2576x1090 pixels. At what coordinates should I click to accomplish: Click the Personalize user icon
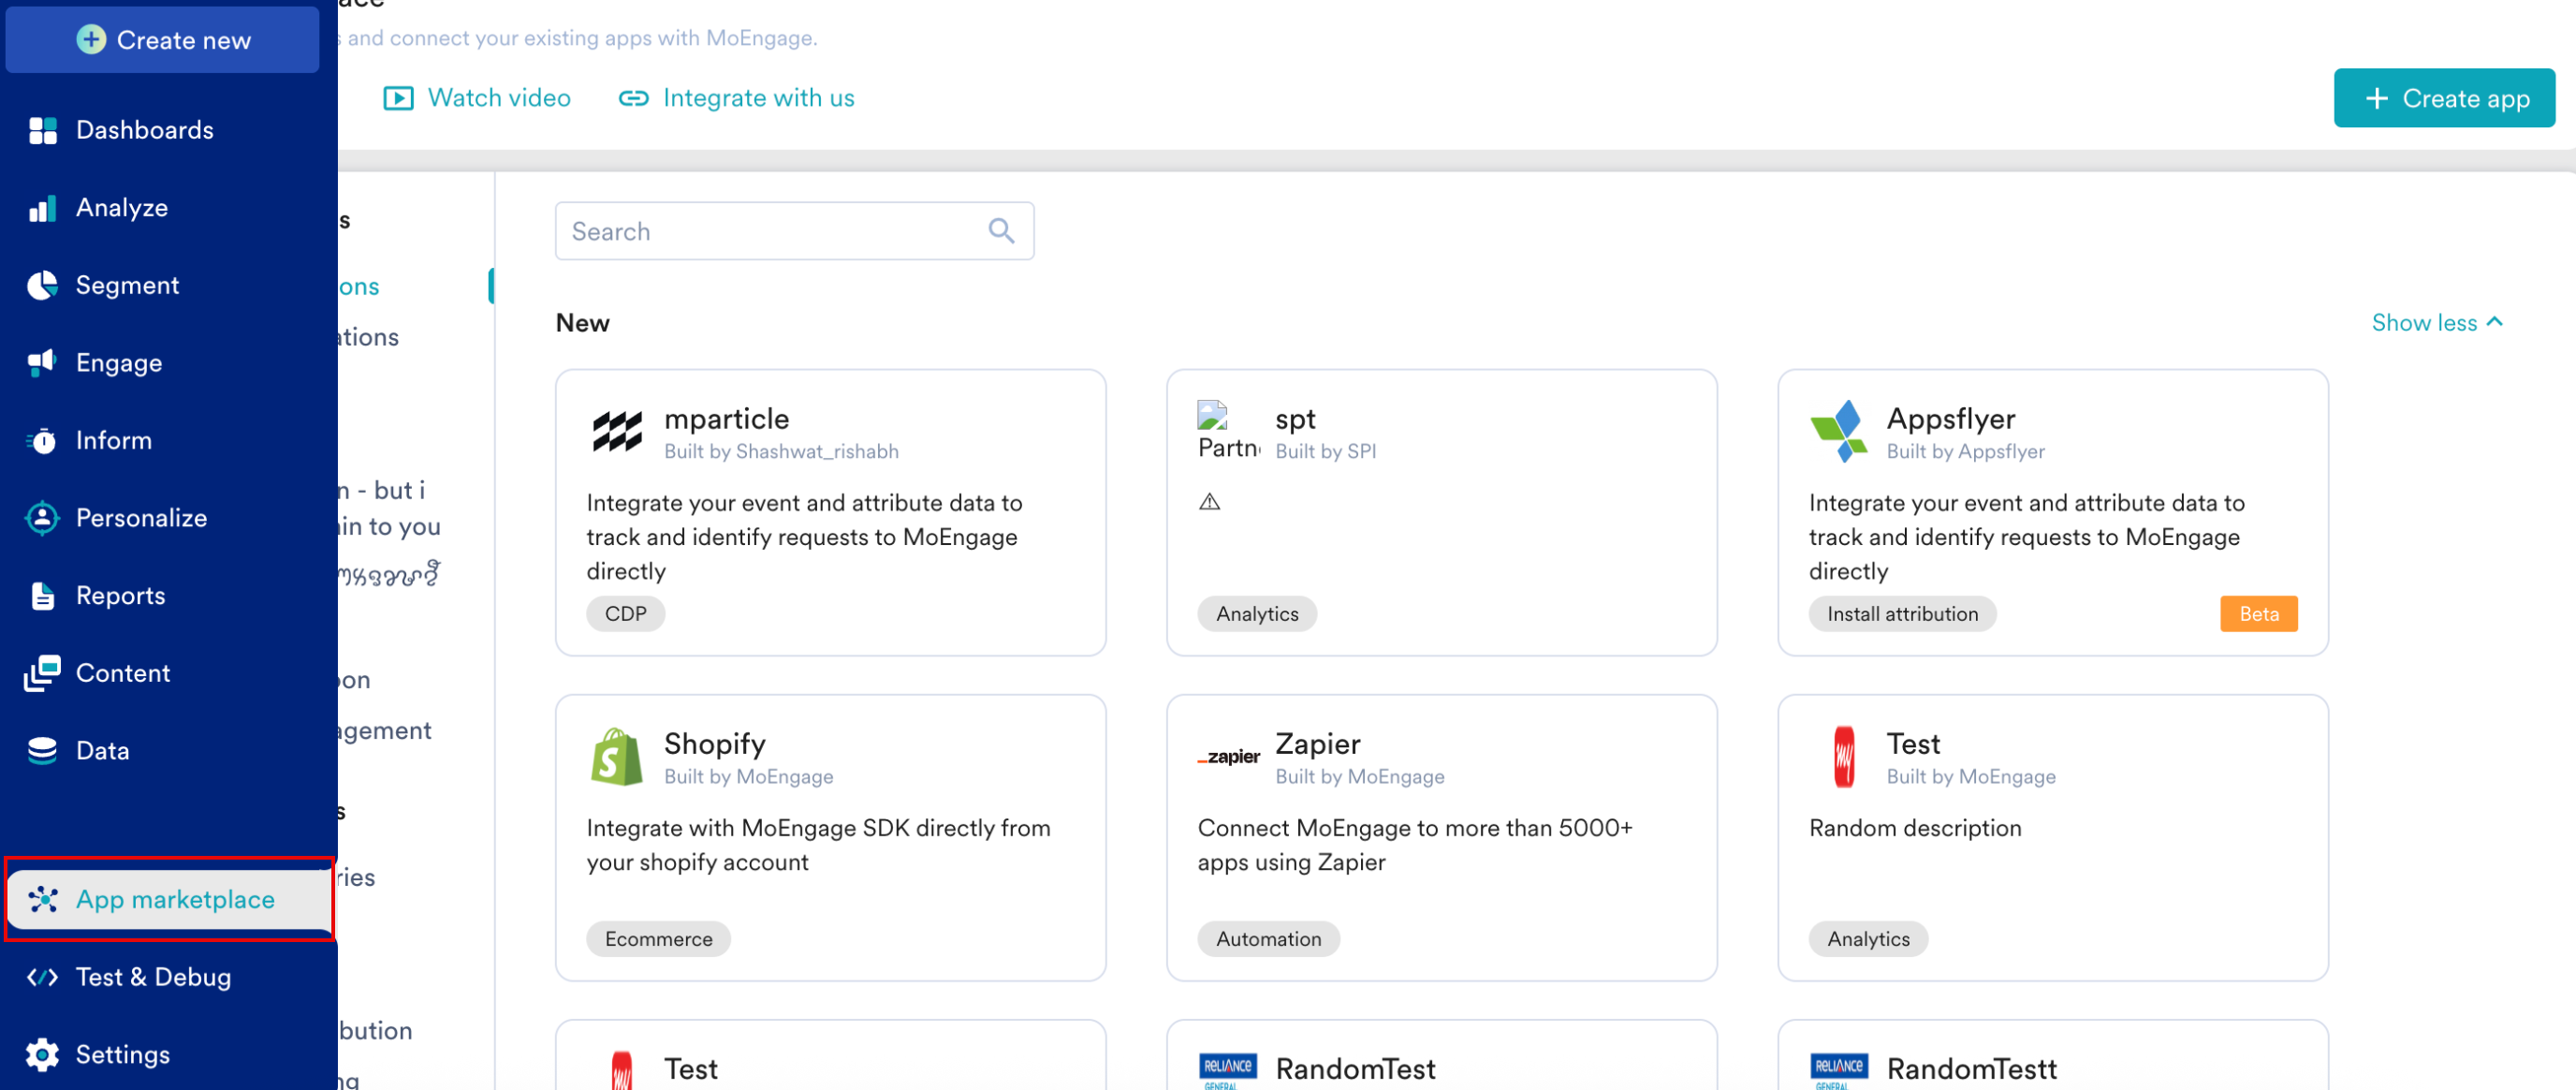tap(42, 518)
